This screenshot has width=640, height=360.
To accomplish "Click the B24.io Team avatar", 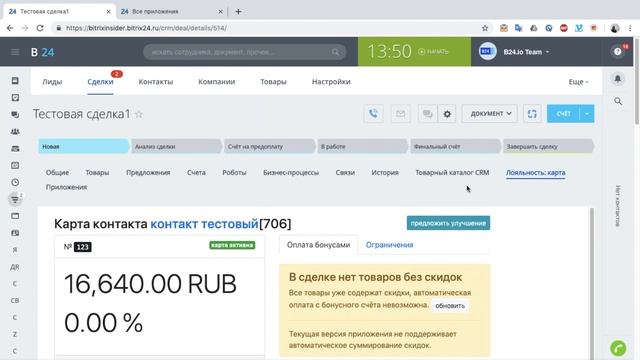I will 487,51.
